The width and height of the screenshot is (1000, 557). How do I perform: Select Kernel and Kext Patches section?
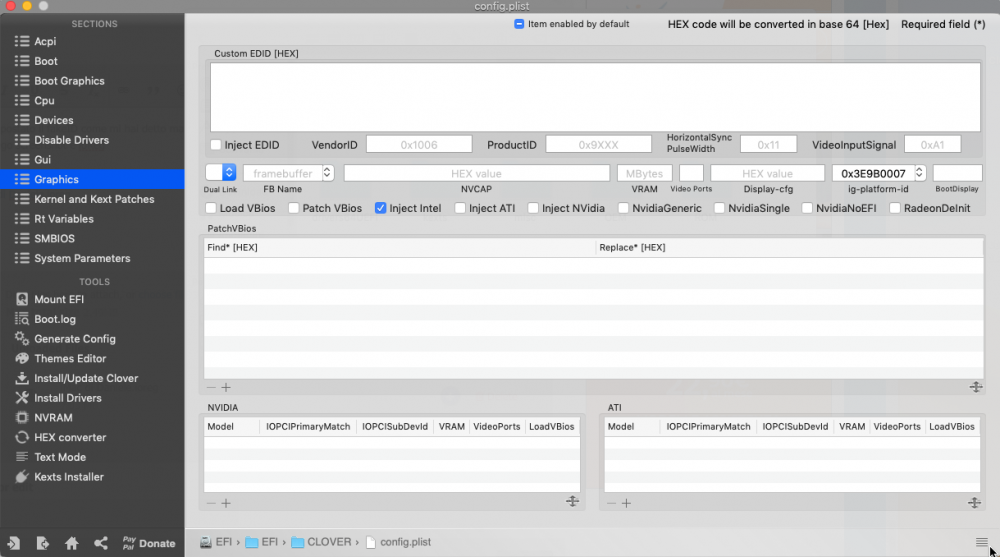[92, 199]
